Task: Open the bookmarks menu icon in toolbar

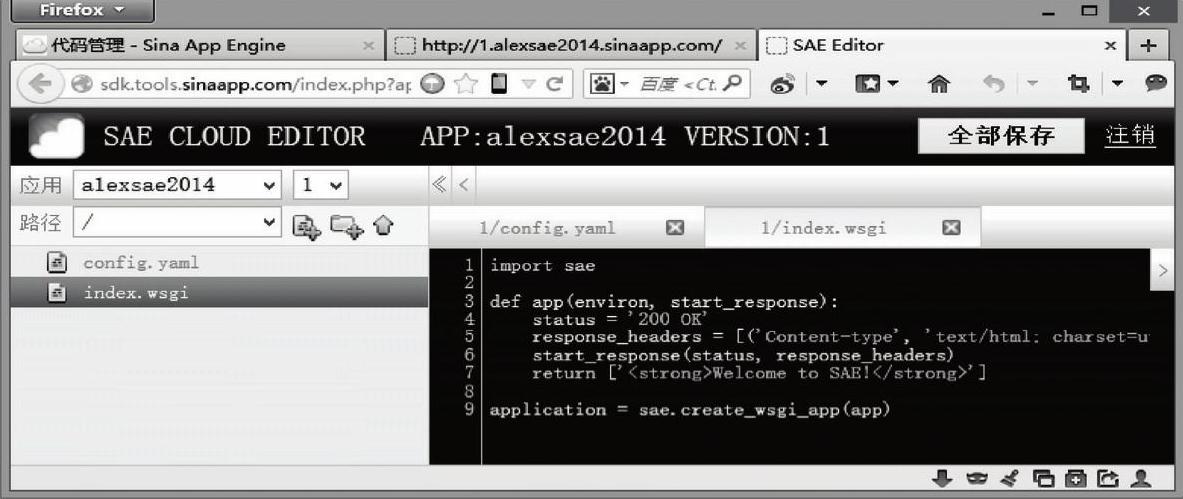Action: coord(866,85)
